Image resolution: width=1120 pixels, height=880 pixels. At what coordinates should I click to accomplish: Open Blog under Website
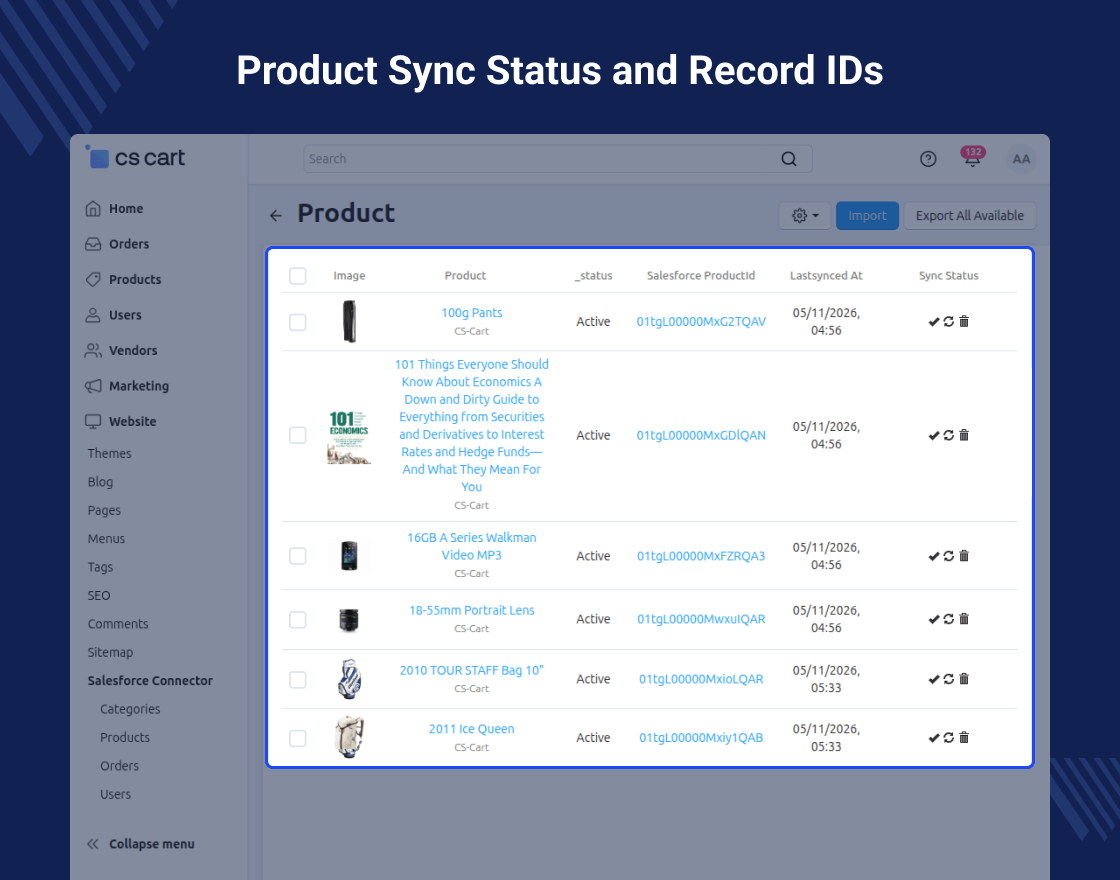click(x=100, y=482)
